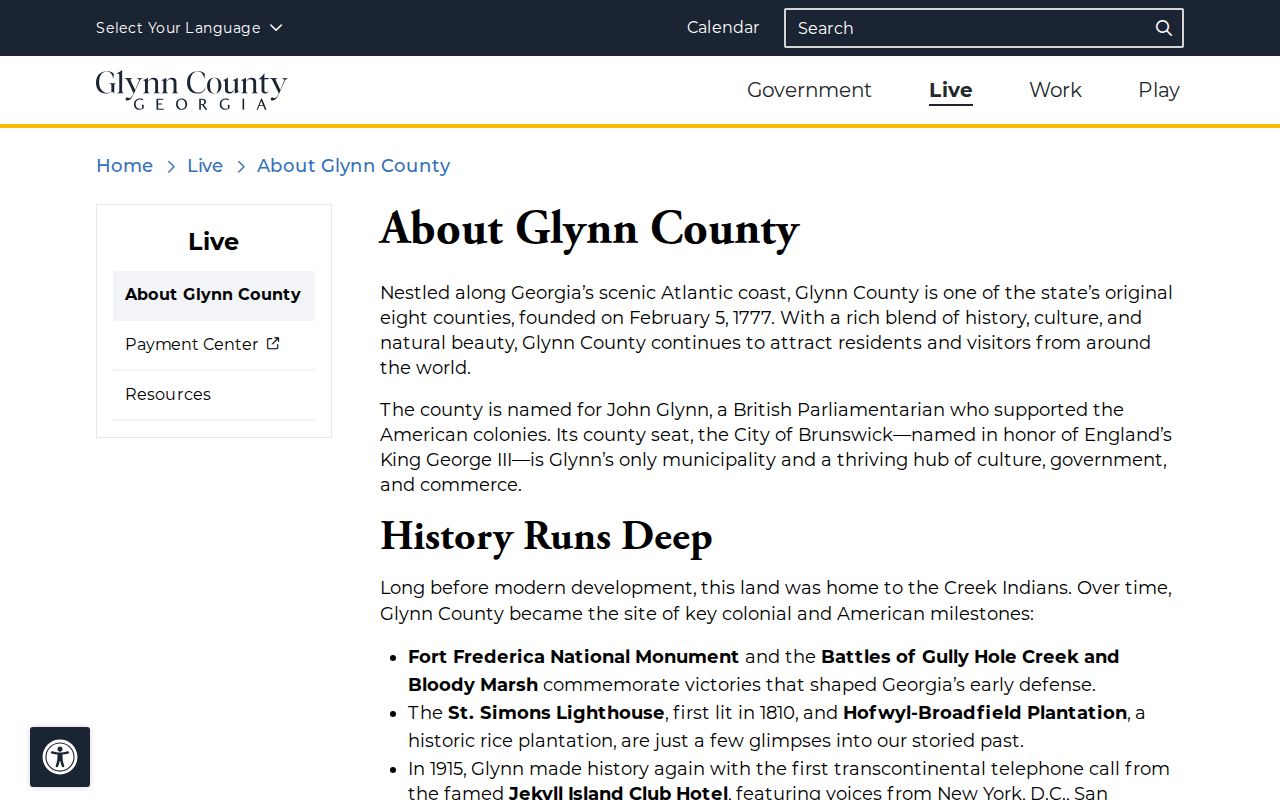The width and height of the screenshot is (1280, 800).
Task: Click the History Runs Deep heading
Action: pos(546,536)
